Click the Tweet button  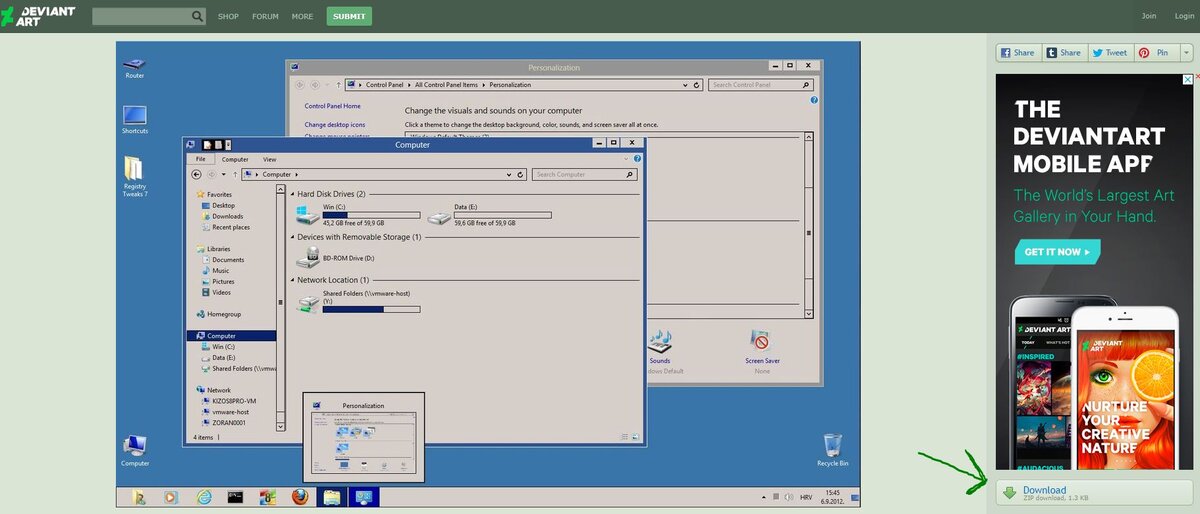[1110, 52]
